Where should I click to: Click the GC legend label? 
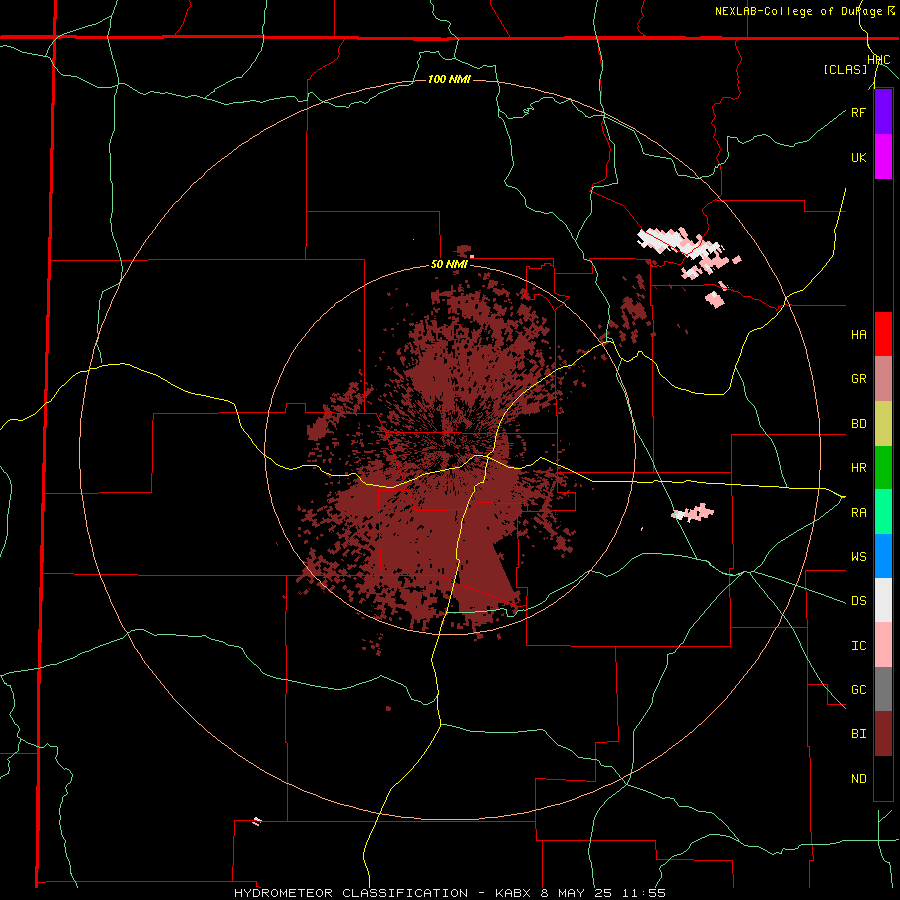coord(858,690)
